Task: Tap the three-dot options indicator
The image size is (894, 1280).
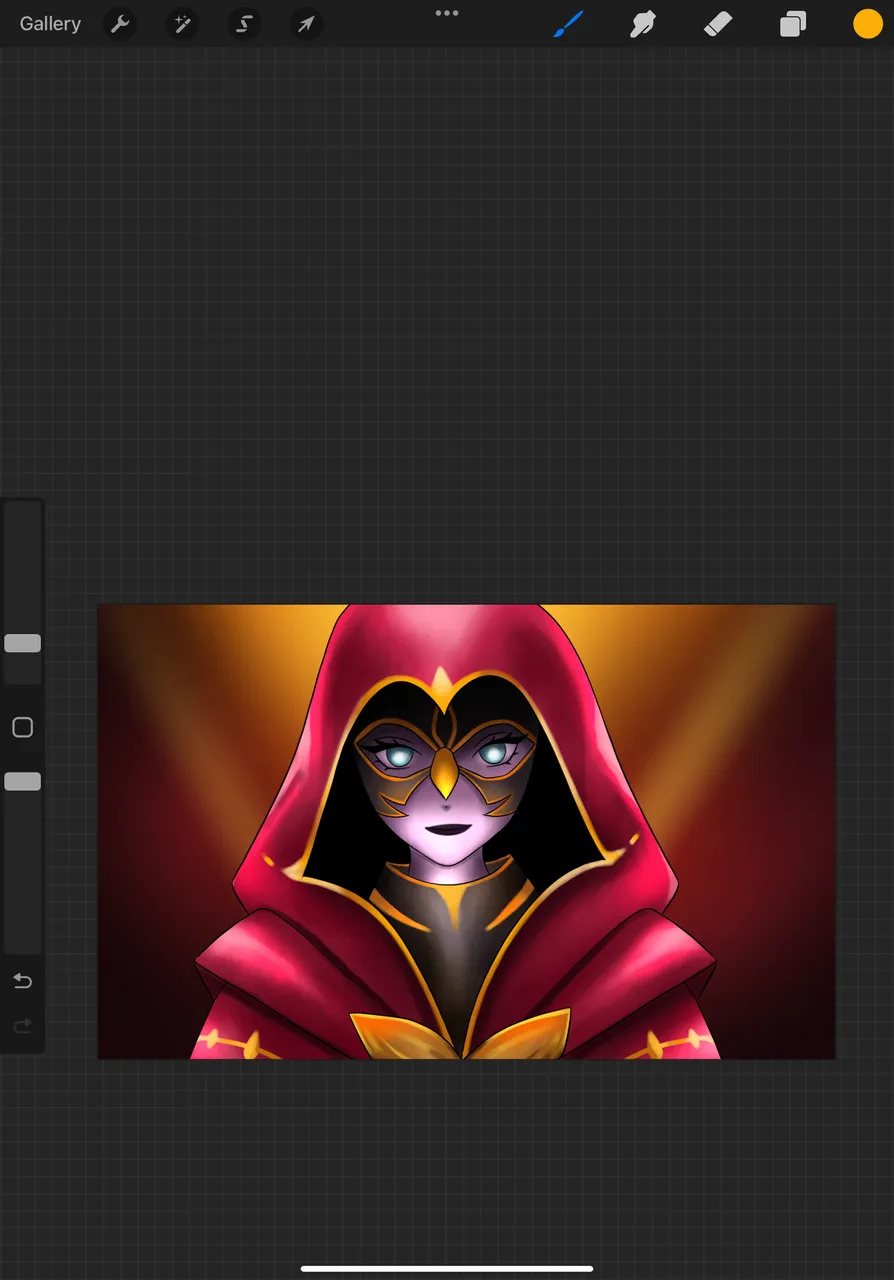Action: click(x=447, y=13)
